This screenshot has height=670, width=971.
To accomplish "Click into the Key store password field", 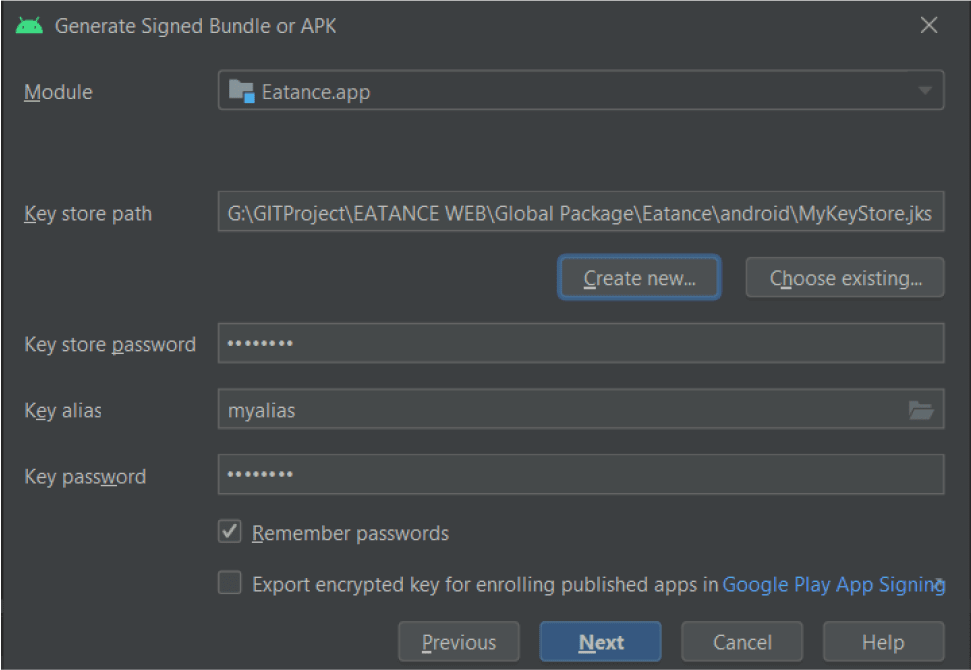I will (x=580, y=344).
